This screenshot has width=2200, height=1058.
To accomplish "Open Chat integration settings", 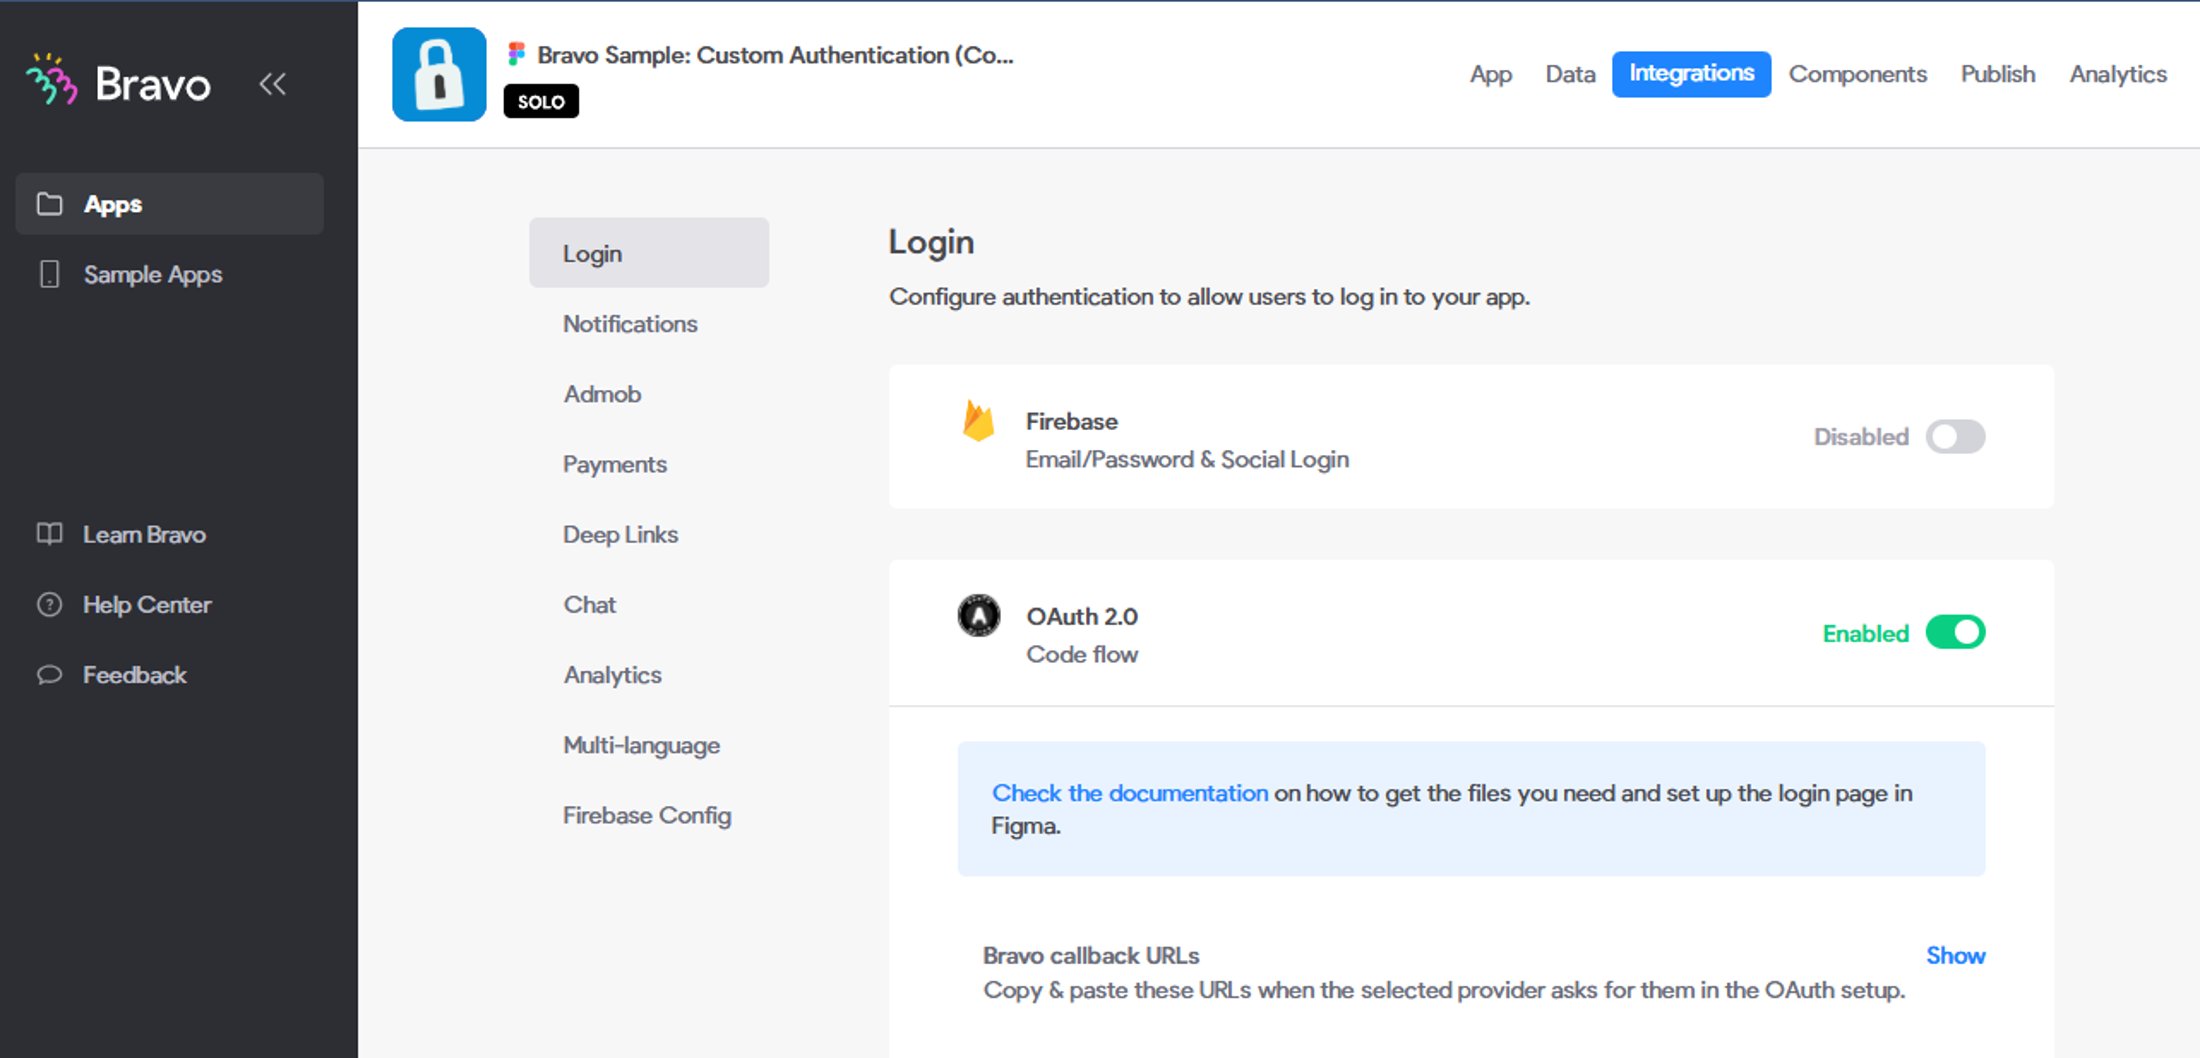I will pyautogui.click(x=589, y=604).
